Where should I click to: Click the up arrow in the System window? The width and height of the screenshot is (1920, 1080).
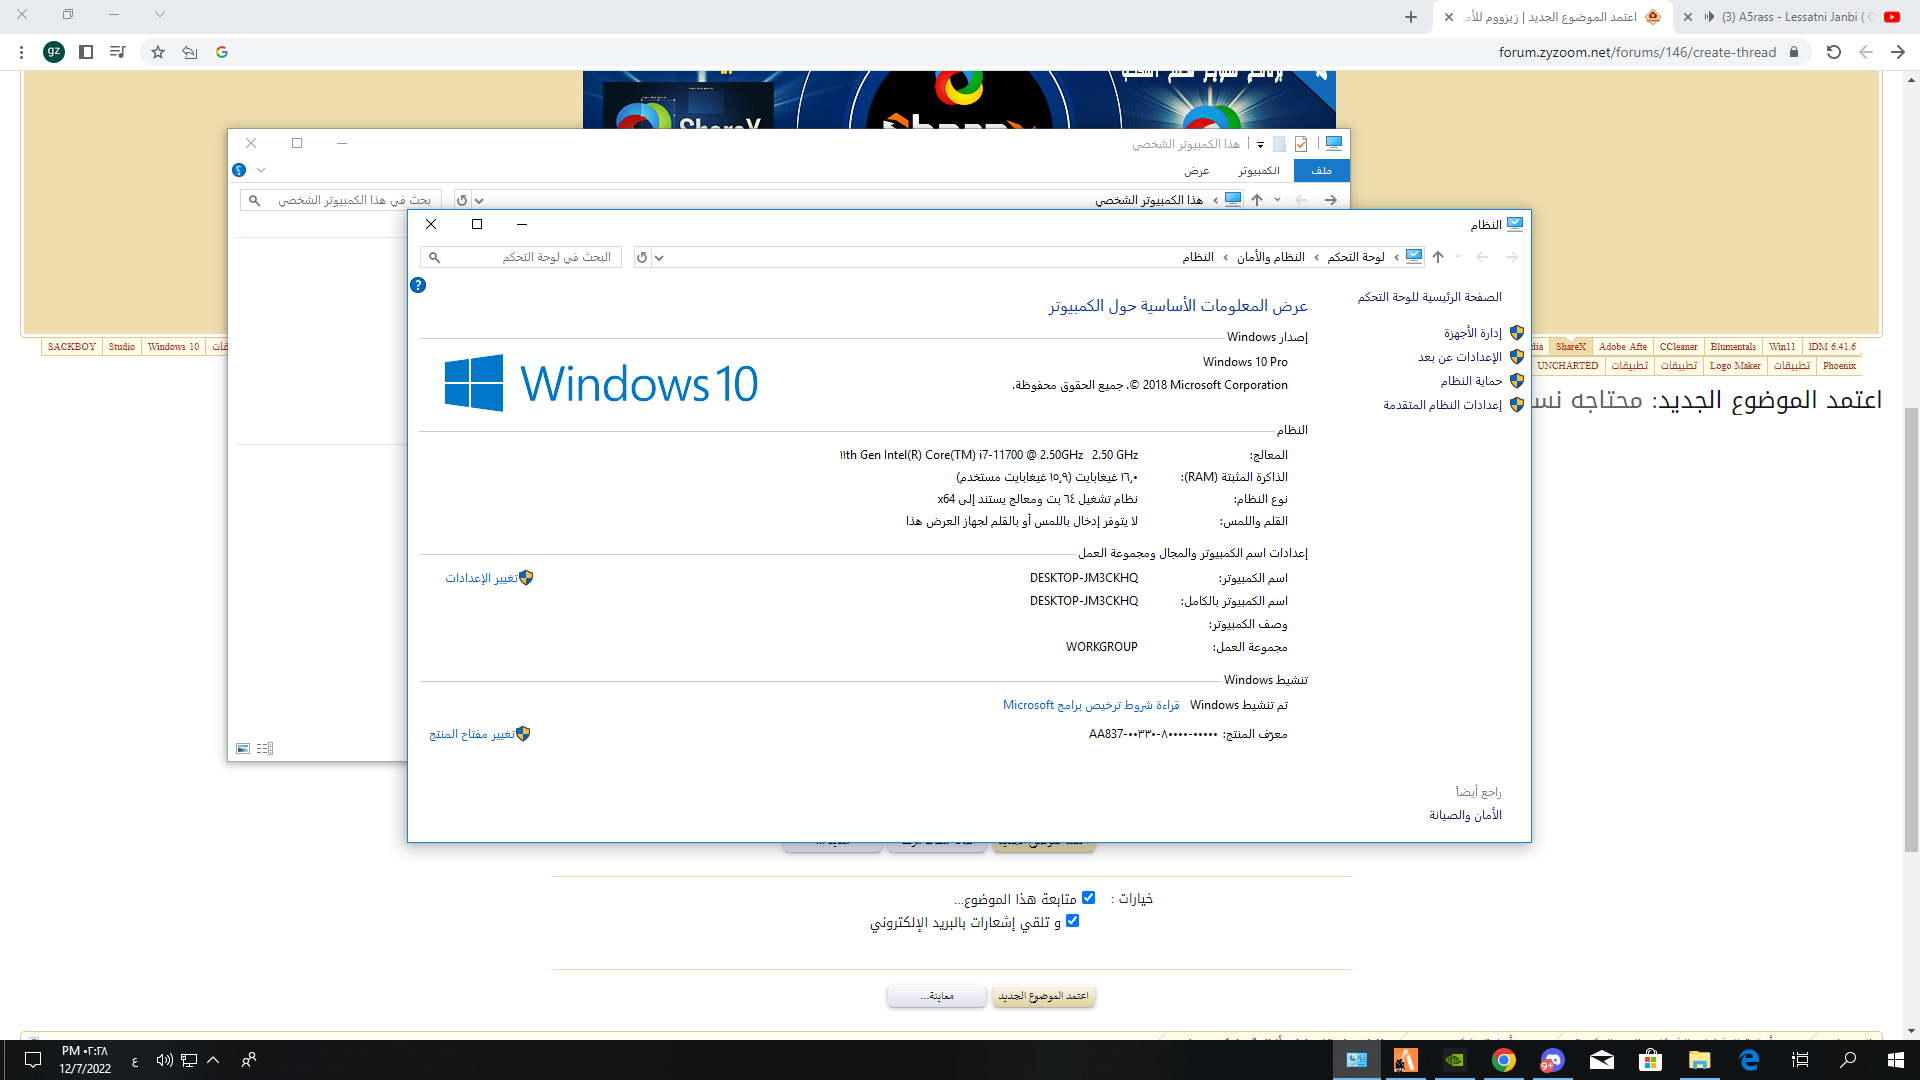click(1438, 257)
